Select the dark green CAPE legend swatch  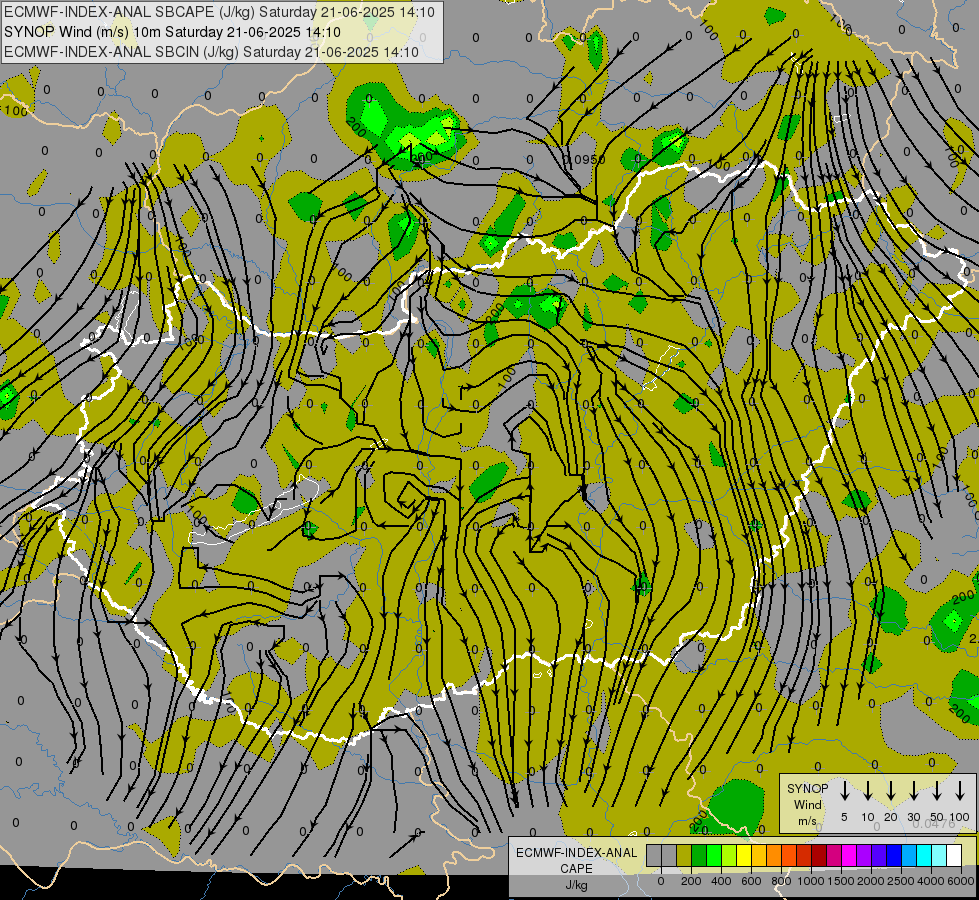click(x=699, y=855)
